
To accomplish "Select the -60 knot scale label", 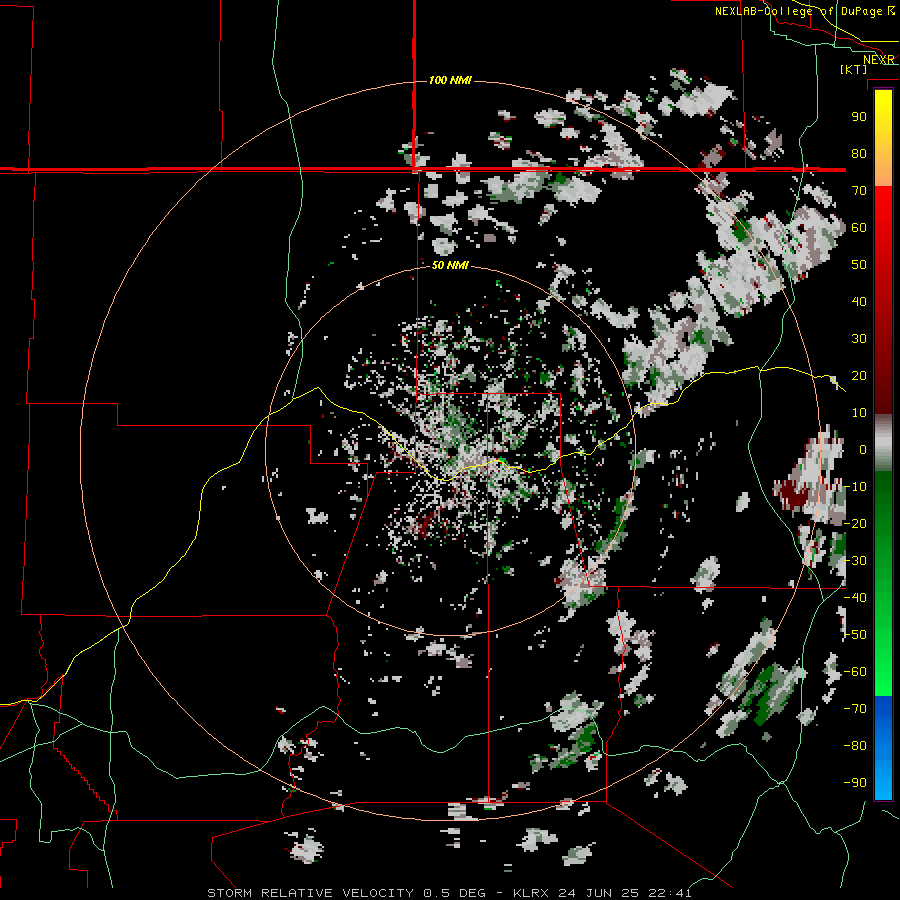I will click(855, 672).
